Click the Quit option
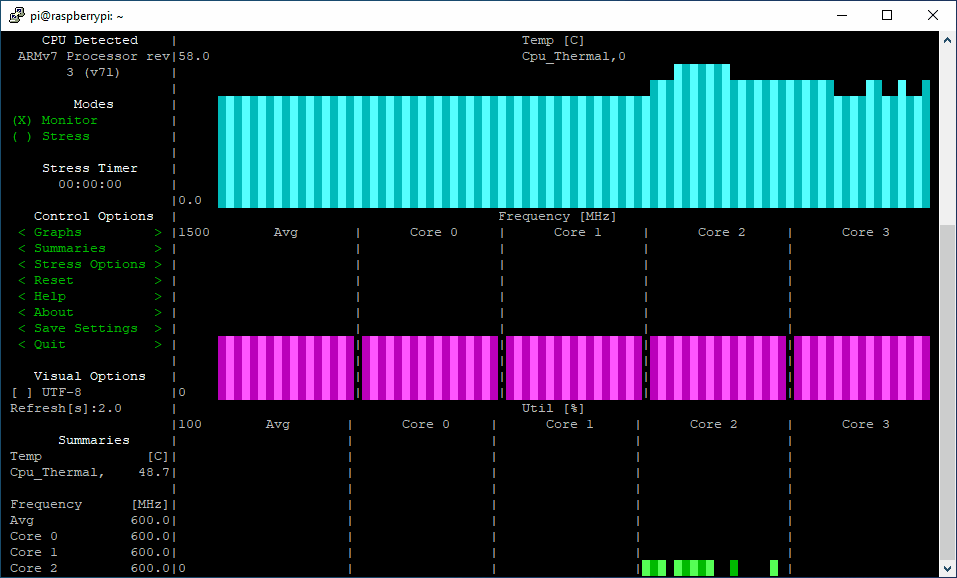The height and width of the screenshot is (578, 957). [x=90, y=344]
